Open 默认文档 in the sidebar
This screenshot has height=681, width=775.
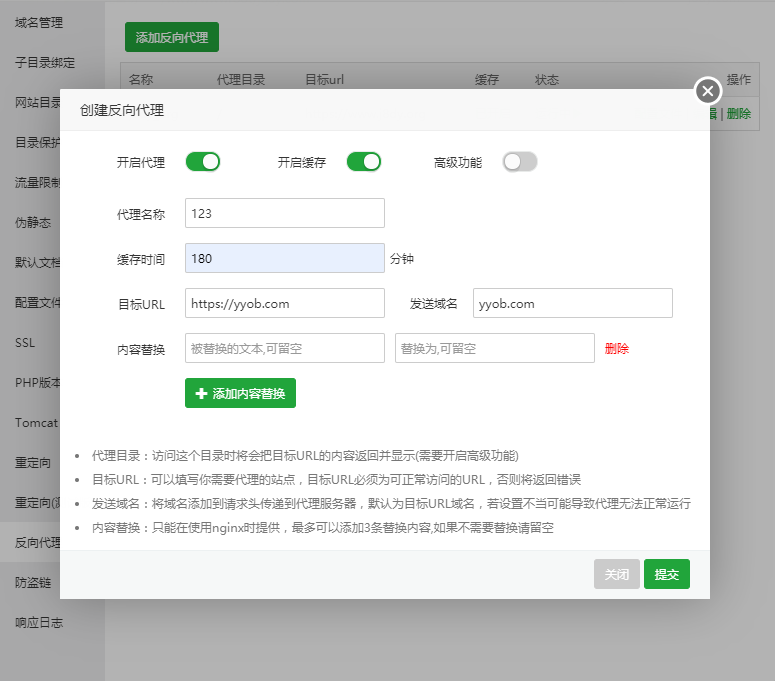(37, 262)
